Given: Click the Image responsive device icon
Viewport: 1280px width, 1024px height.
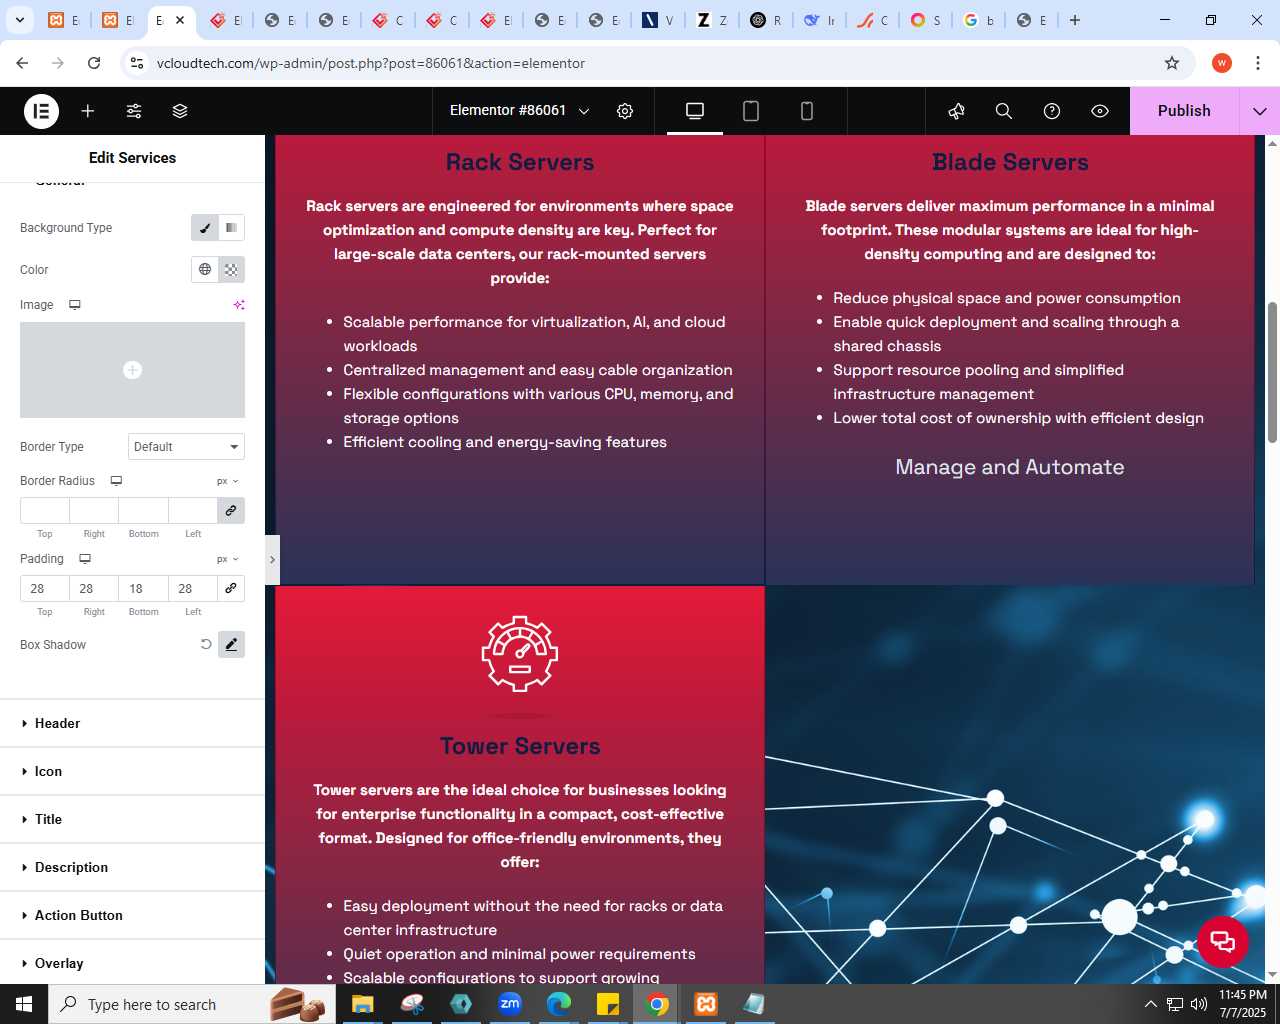Looking at the screenshot, I should (x=75, y=305).
